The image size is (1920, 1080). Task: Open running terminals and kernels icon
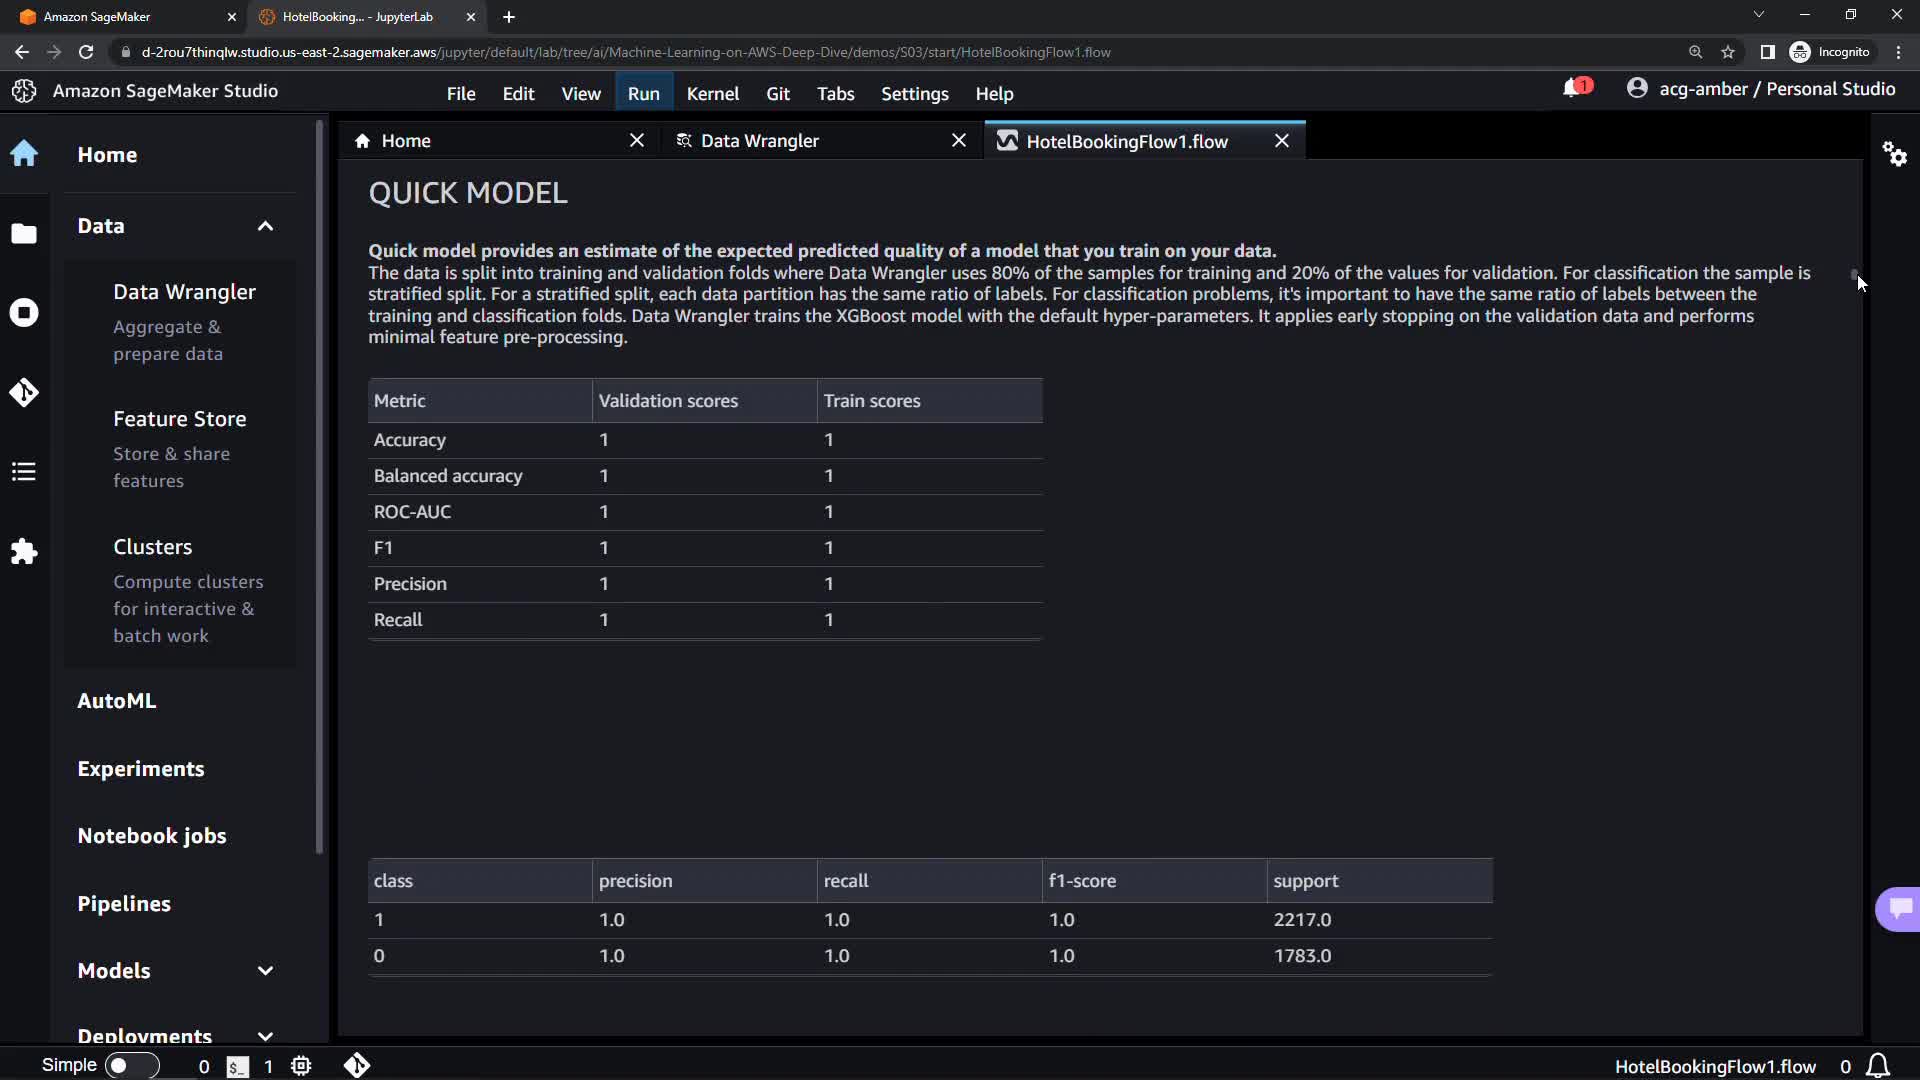coord(24,313)
